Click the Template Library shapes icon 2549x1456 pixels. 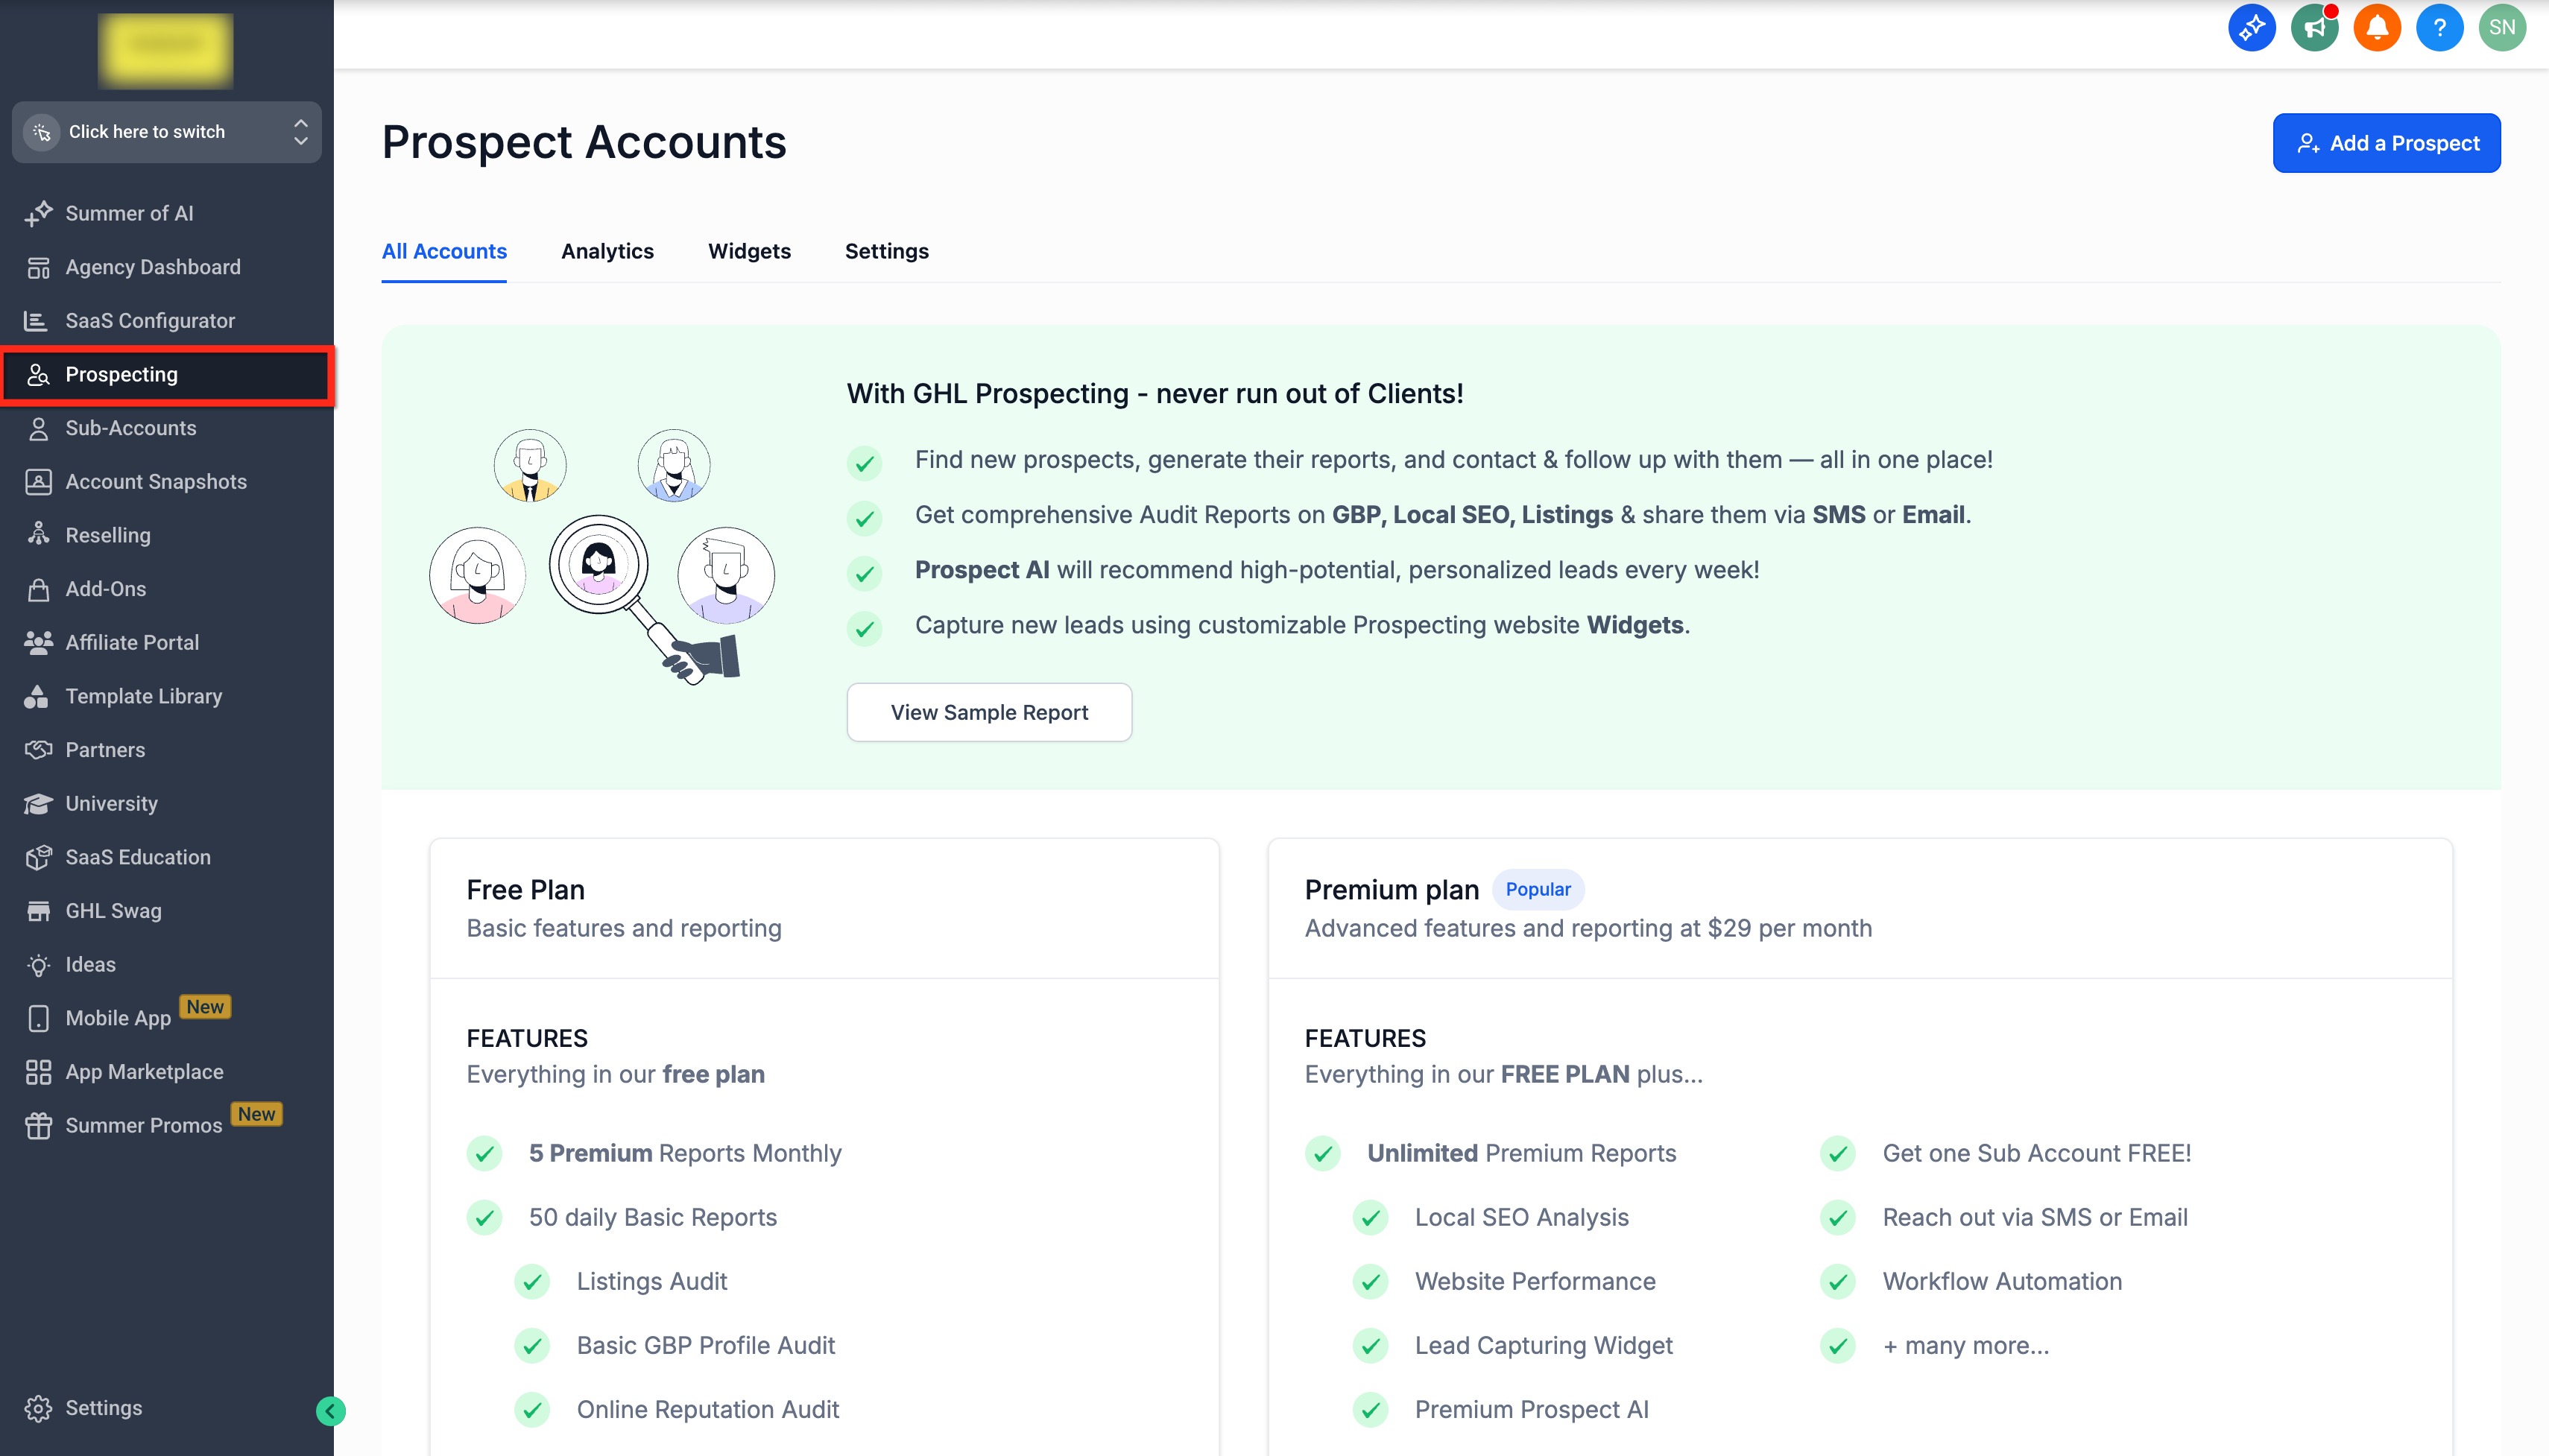pyautogui.click(x=36, y=696)
